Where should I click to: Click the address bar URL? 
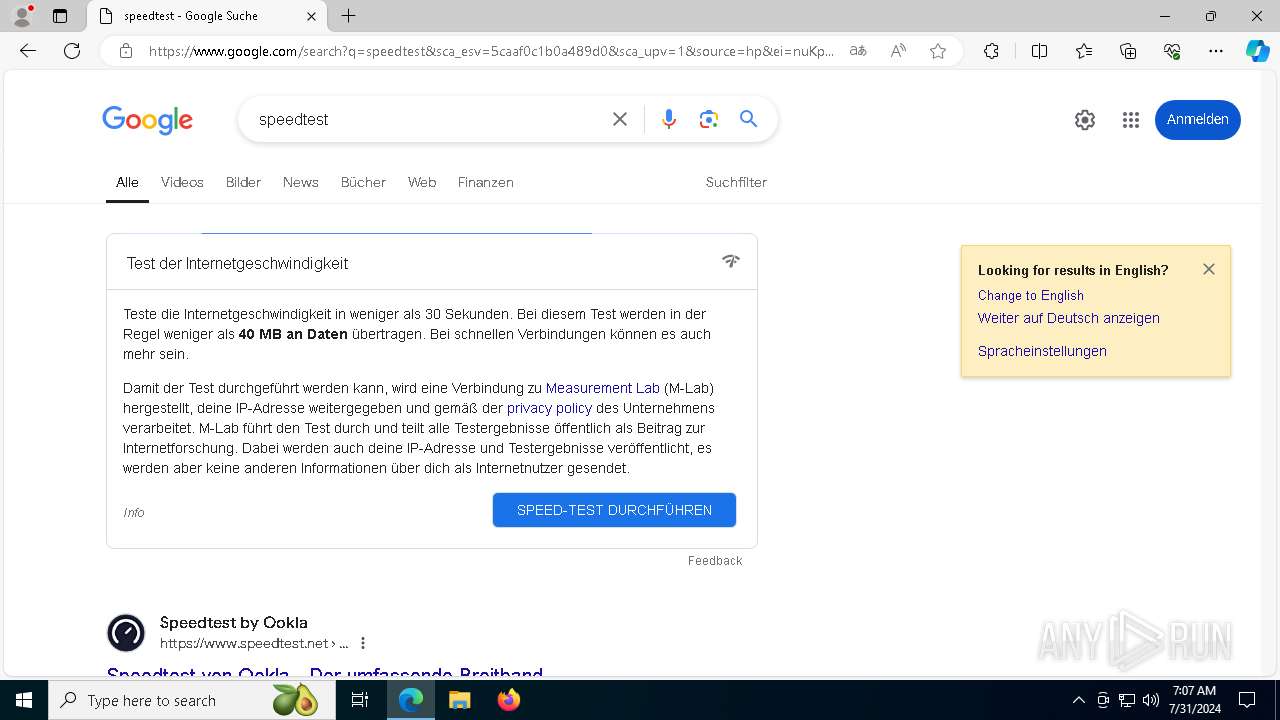(x=491, y=51)
